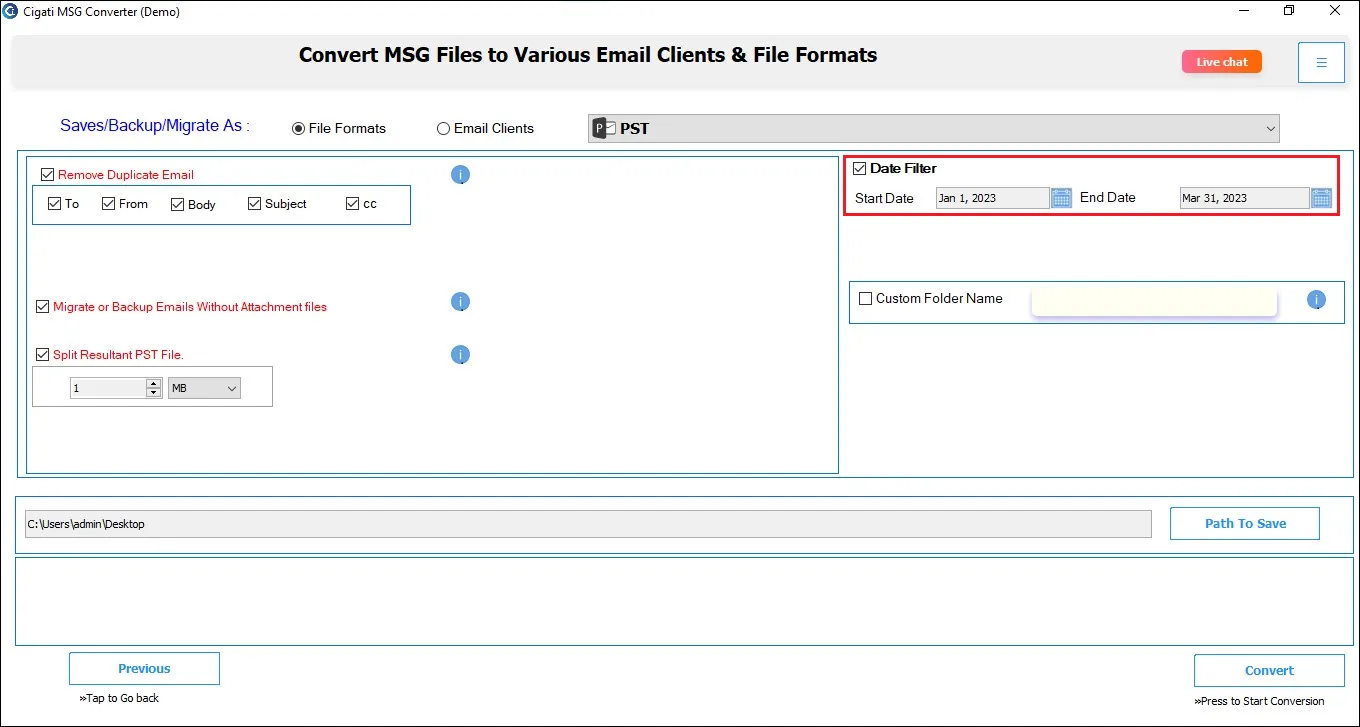Start conversion with Convert button
The image size is (1360, 727).
pyautogui.click(x=1269, y=671)
